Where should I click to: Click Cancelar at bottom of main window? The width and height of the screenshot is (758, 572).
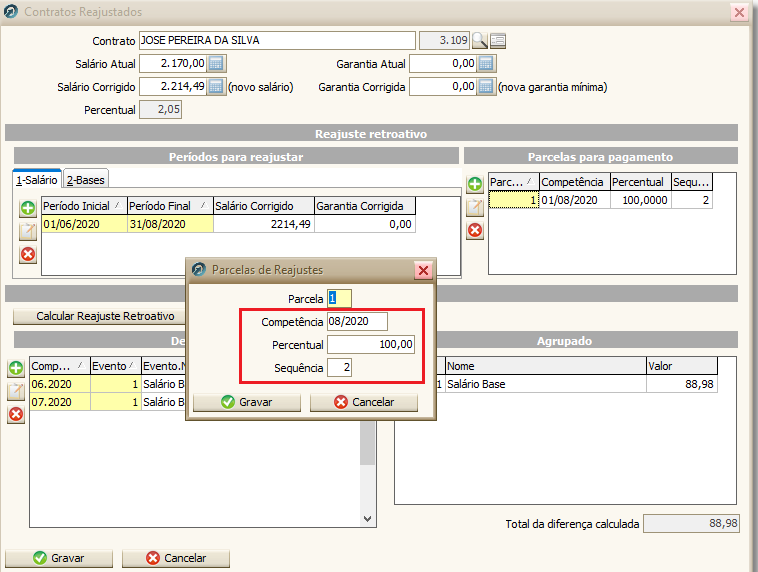tap(175, 558)
